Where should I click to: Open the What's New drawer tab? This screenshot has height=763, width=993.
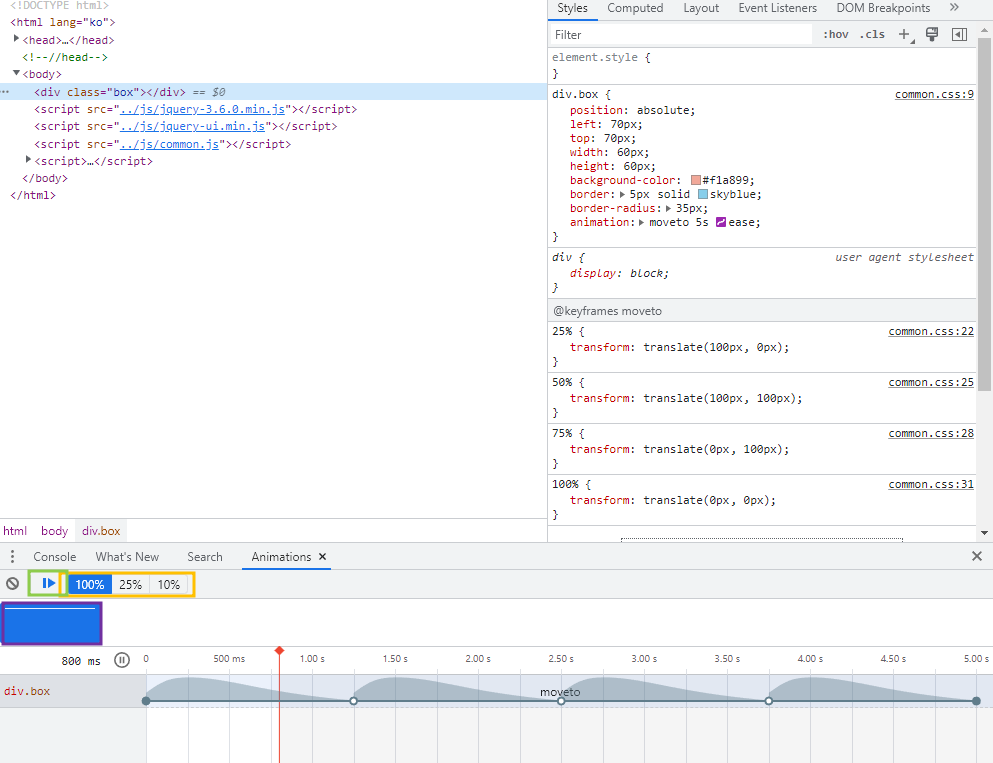point(127,557)
